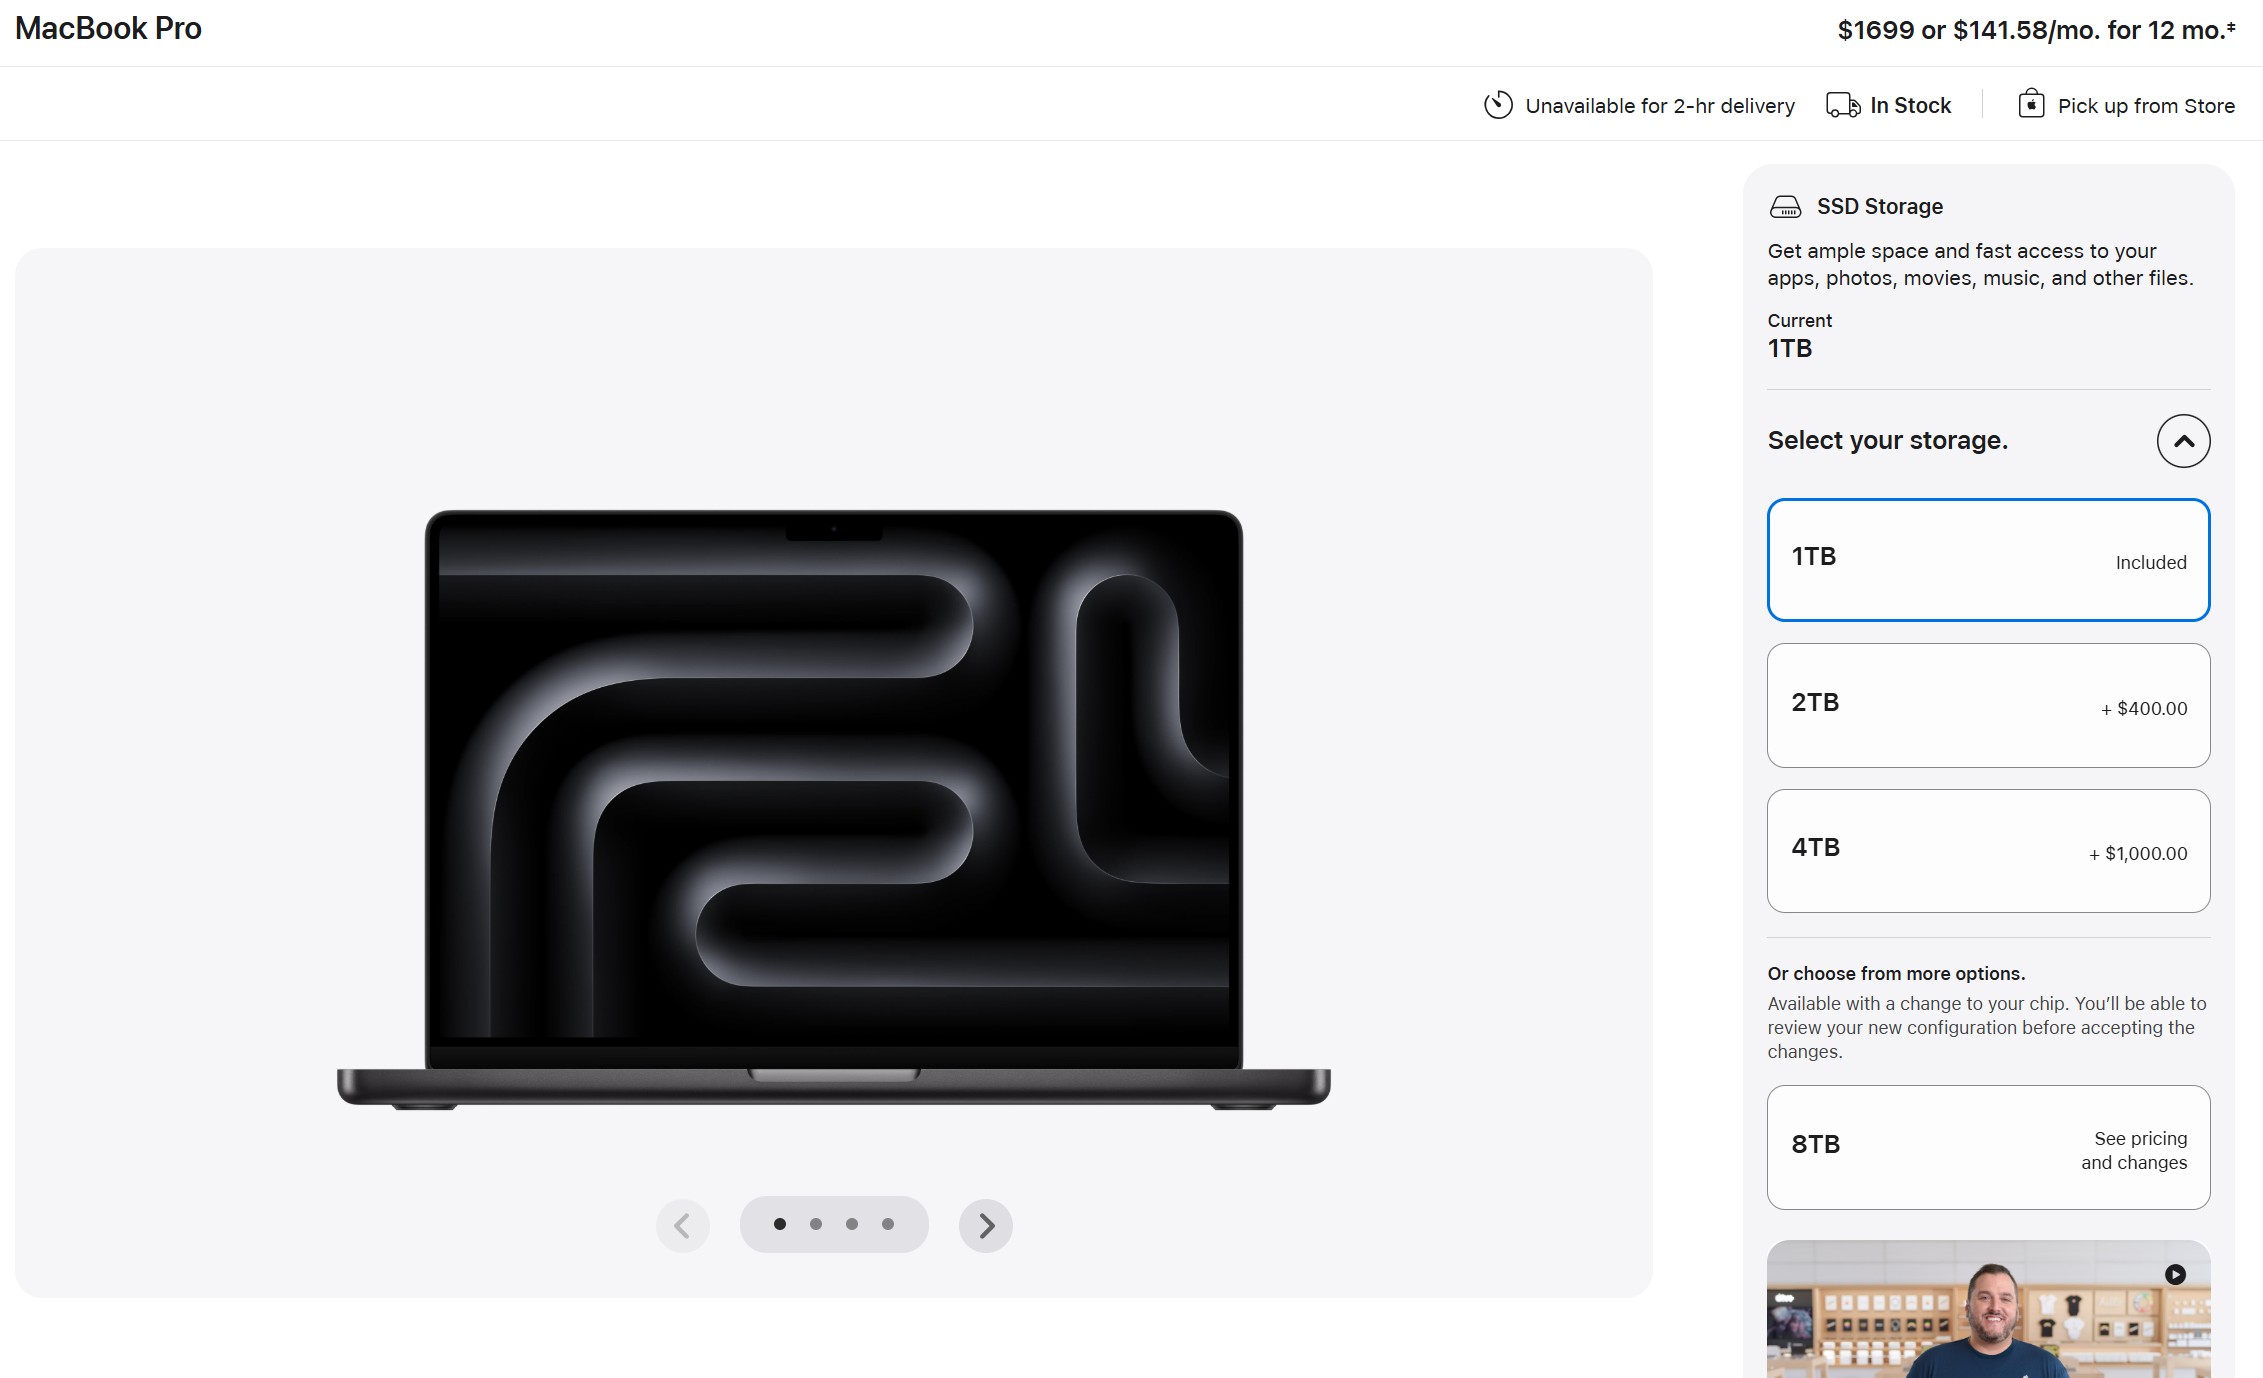Click the SSD Storage drive icon
The height and width of the screenshot is (1378, 2263).
click(x=1785, y=207)
